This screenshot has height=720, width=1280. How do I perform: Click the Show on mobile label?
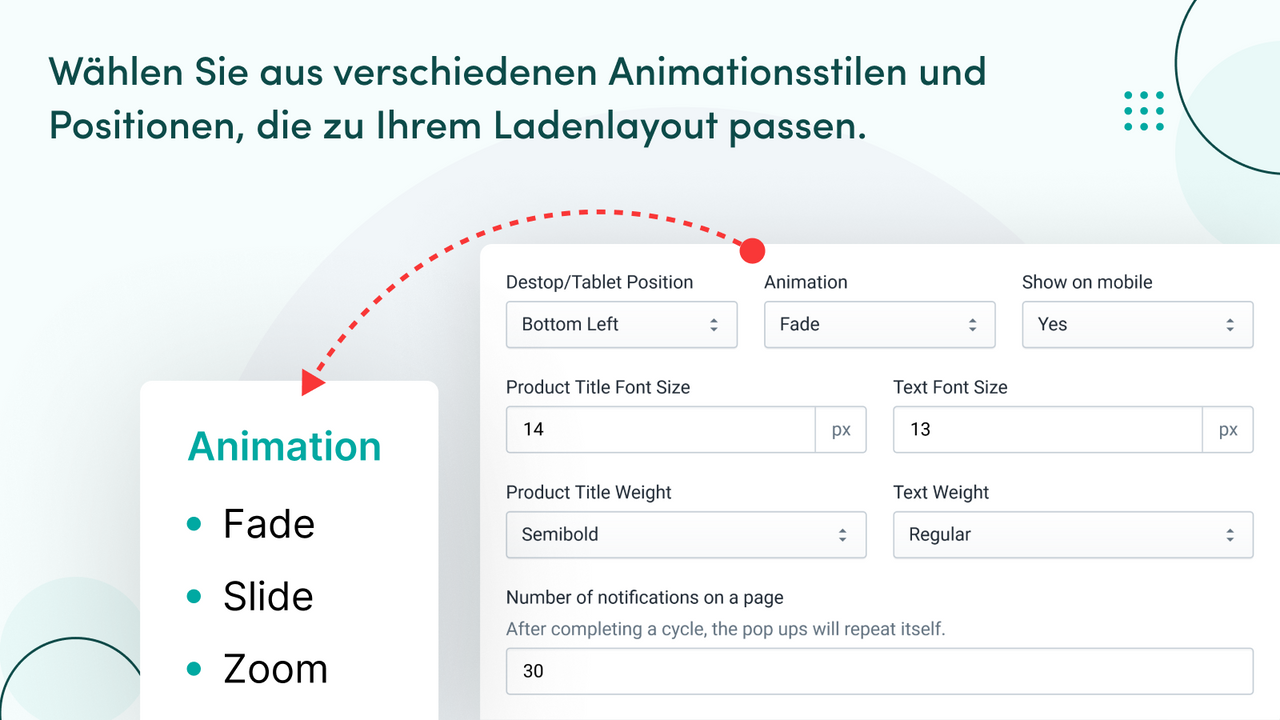point(1087,282)
